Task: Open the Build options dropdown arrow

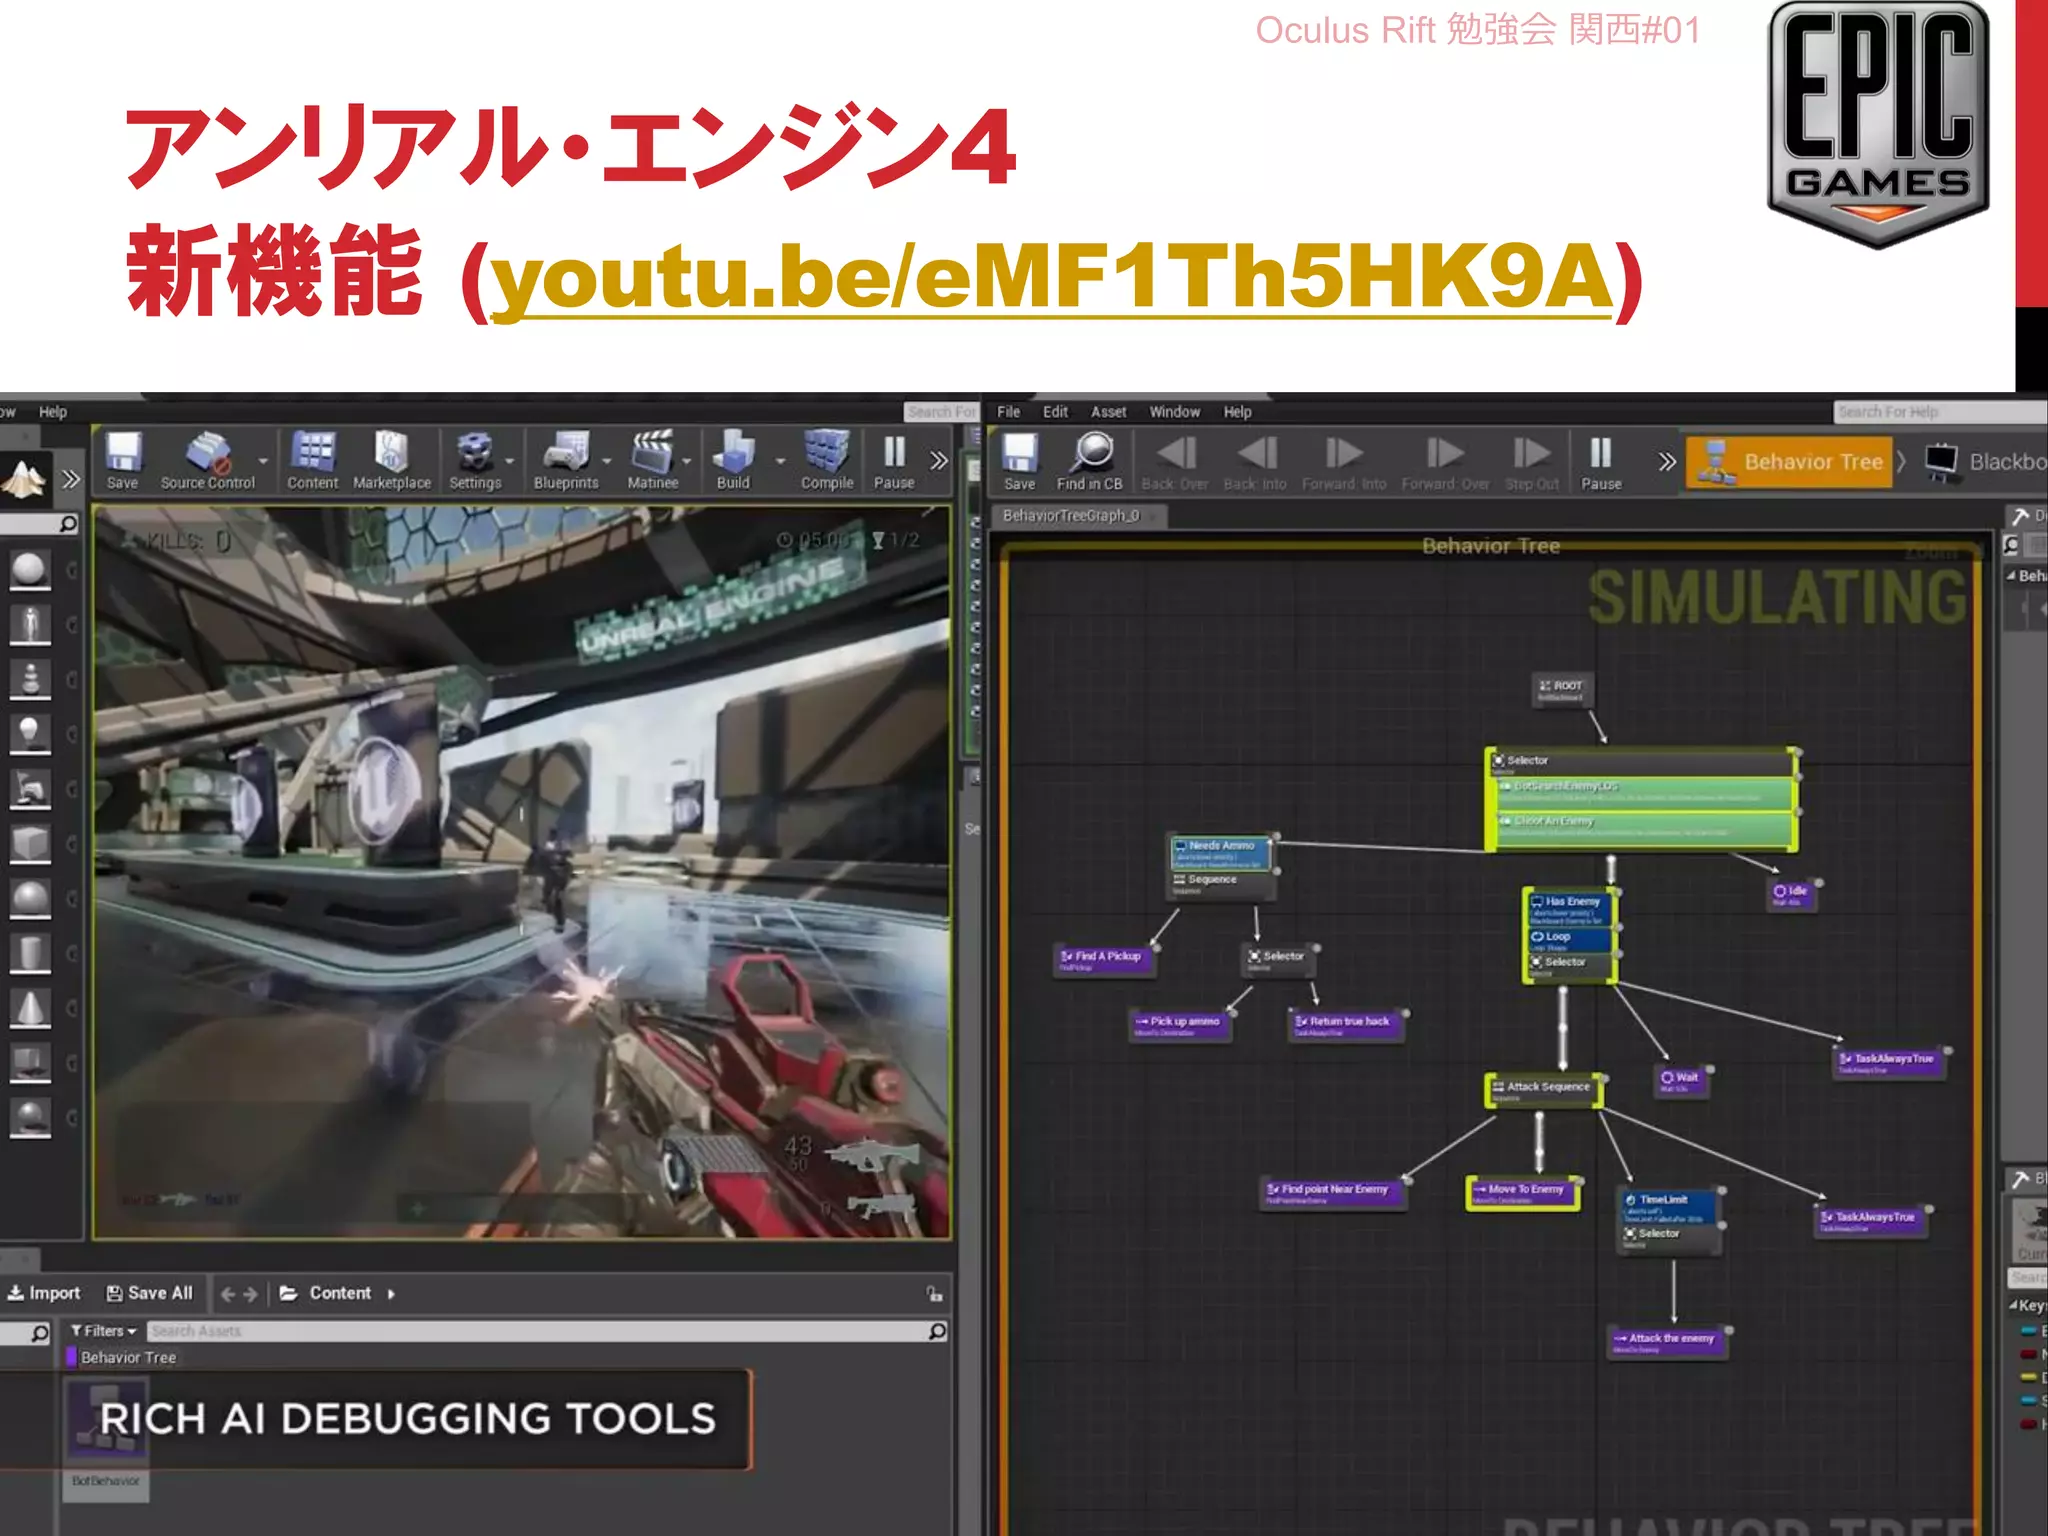Action: click(781, 461)
